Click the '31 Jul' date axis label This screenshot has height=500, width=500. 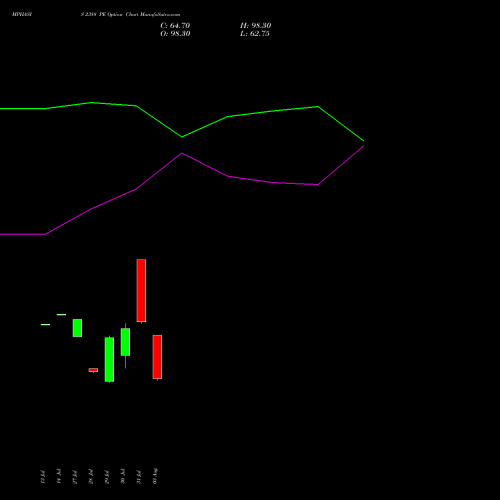tap(139, 477)
